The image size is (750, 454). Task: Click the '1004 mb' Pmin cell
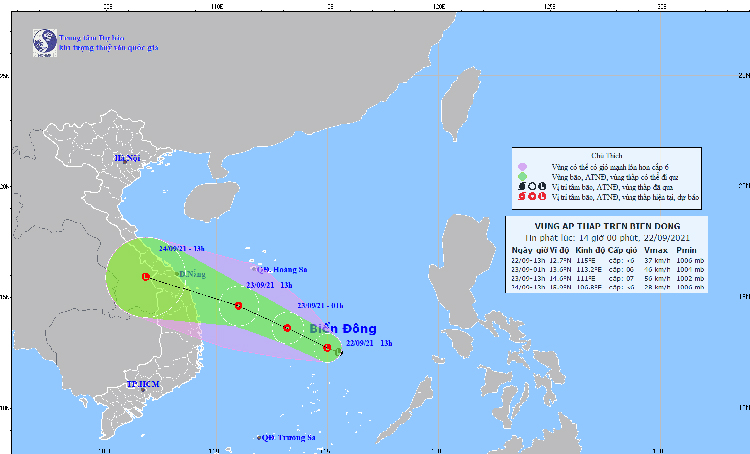[690, 269]
